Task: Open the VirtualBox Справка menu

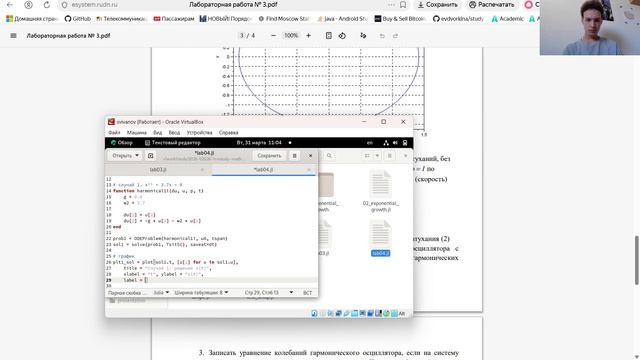Action: [x=229, y=133]
